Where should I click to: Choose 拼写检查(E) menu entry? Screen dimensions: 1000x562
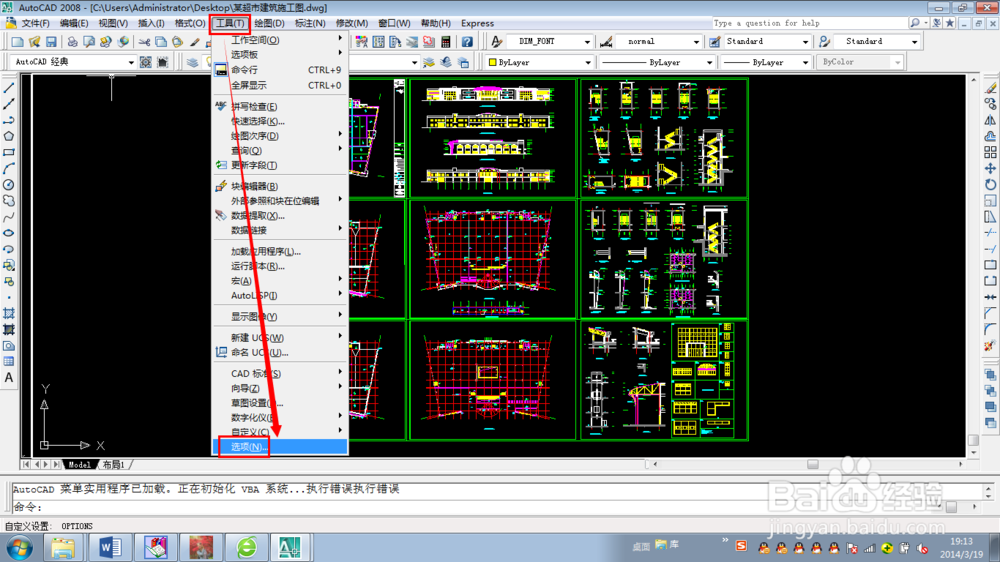(x=281, y=107)
